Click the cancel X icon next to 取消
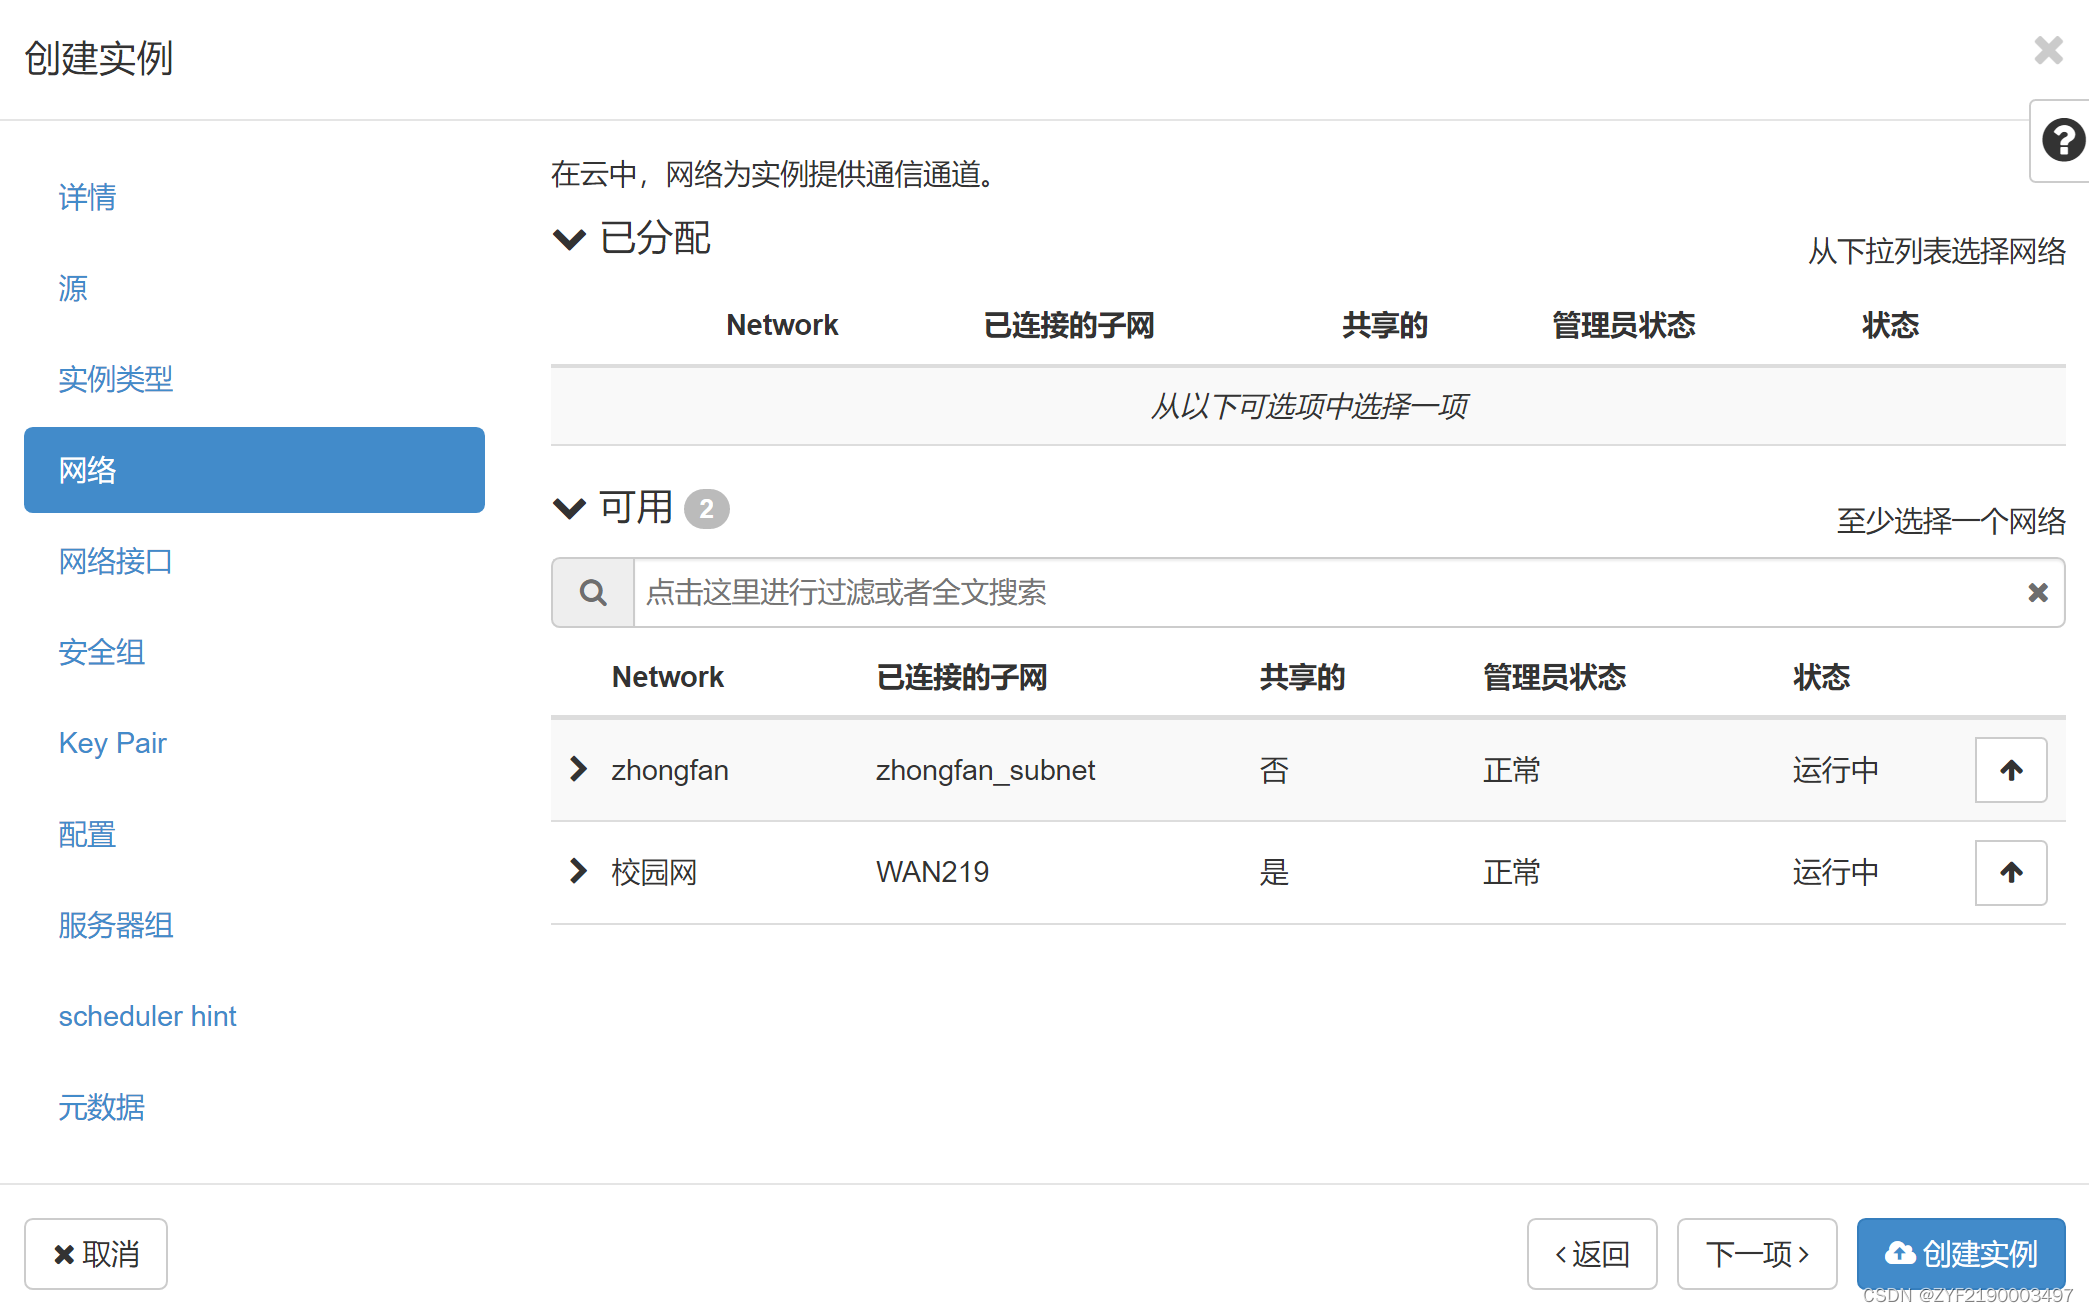Viewport: 2089px width, 1312px height. (64, 1253)
